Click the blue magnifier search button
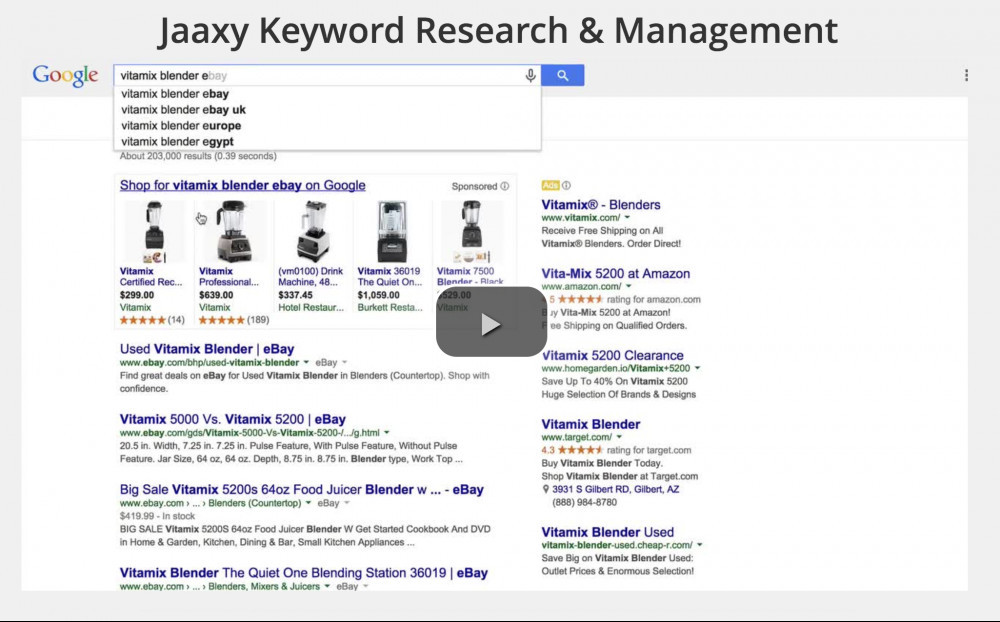1000x622 pixels. click(x=562, y=75)
